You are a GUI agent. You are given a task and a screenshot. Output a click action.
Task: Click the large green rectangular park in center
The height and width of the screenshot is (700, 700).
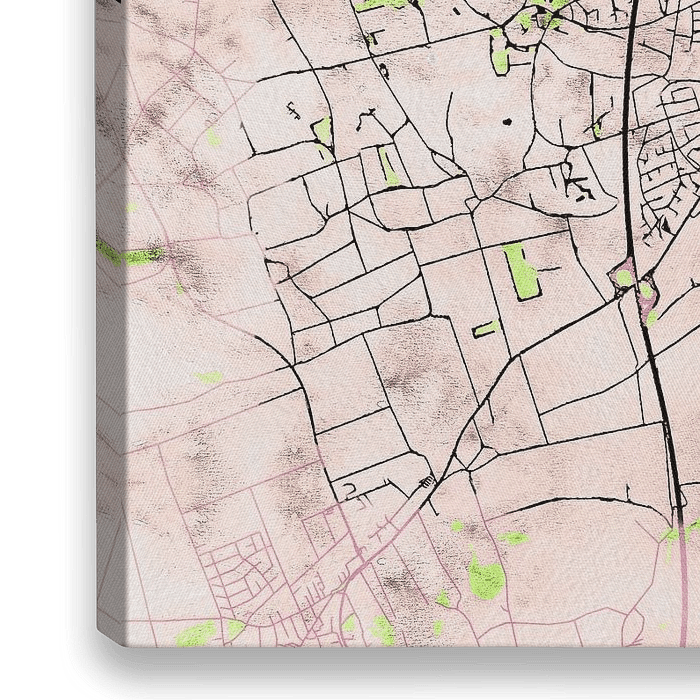click(520, 268)
